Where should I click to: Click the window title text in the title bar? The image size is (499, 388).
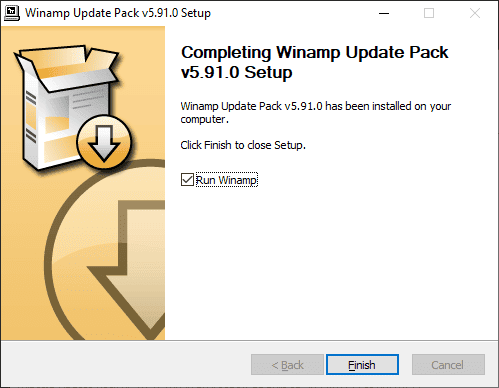[x=118, y=13]
